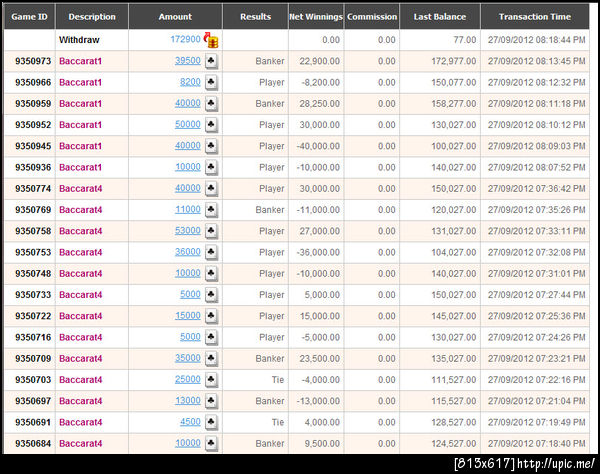This screenshot has height=474, width=600.
Task: Open card details icon for game 9350973
Action: click(212, 61)
